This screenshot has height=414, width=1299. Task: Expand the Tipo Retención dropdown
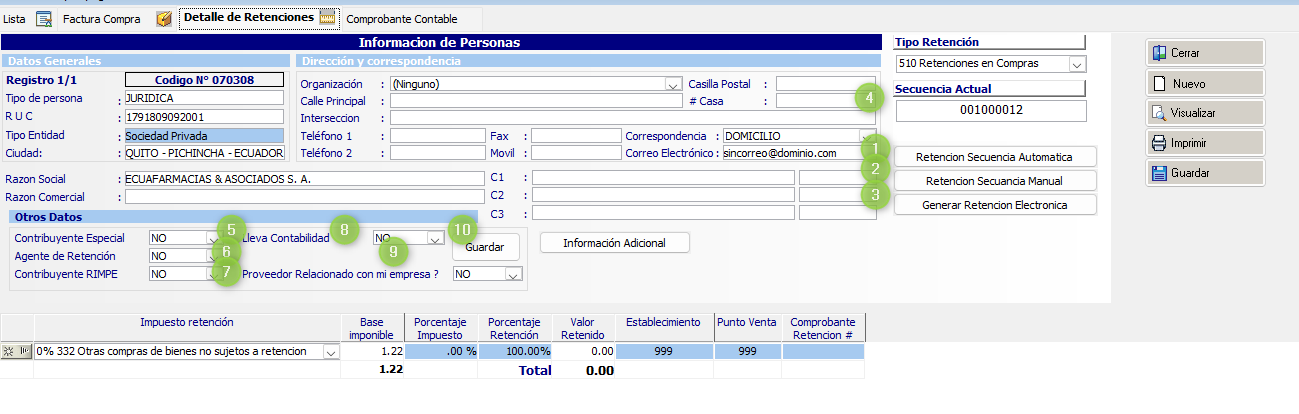click(x=1077, y=64)
